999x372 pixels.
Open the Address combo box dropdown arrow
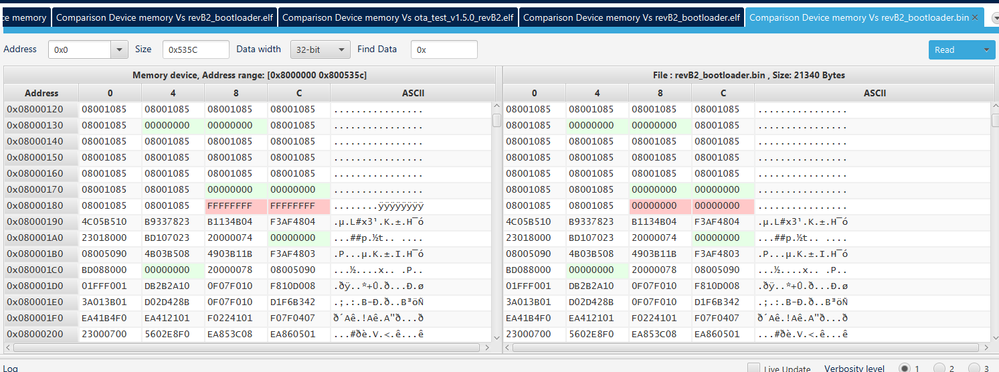click(119, 50)
